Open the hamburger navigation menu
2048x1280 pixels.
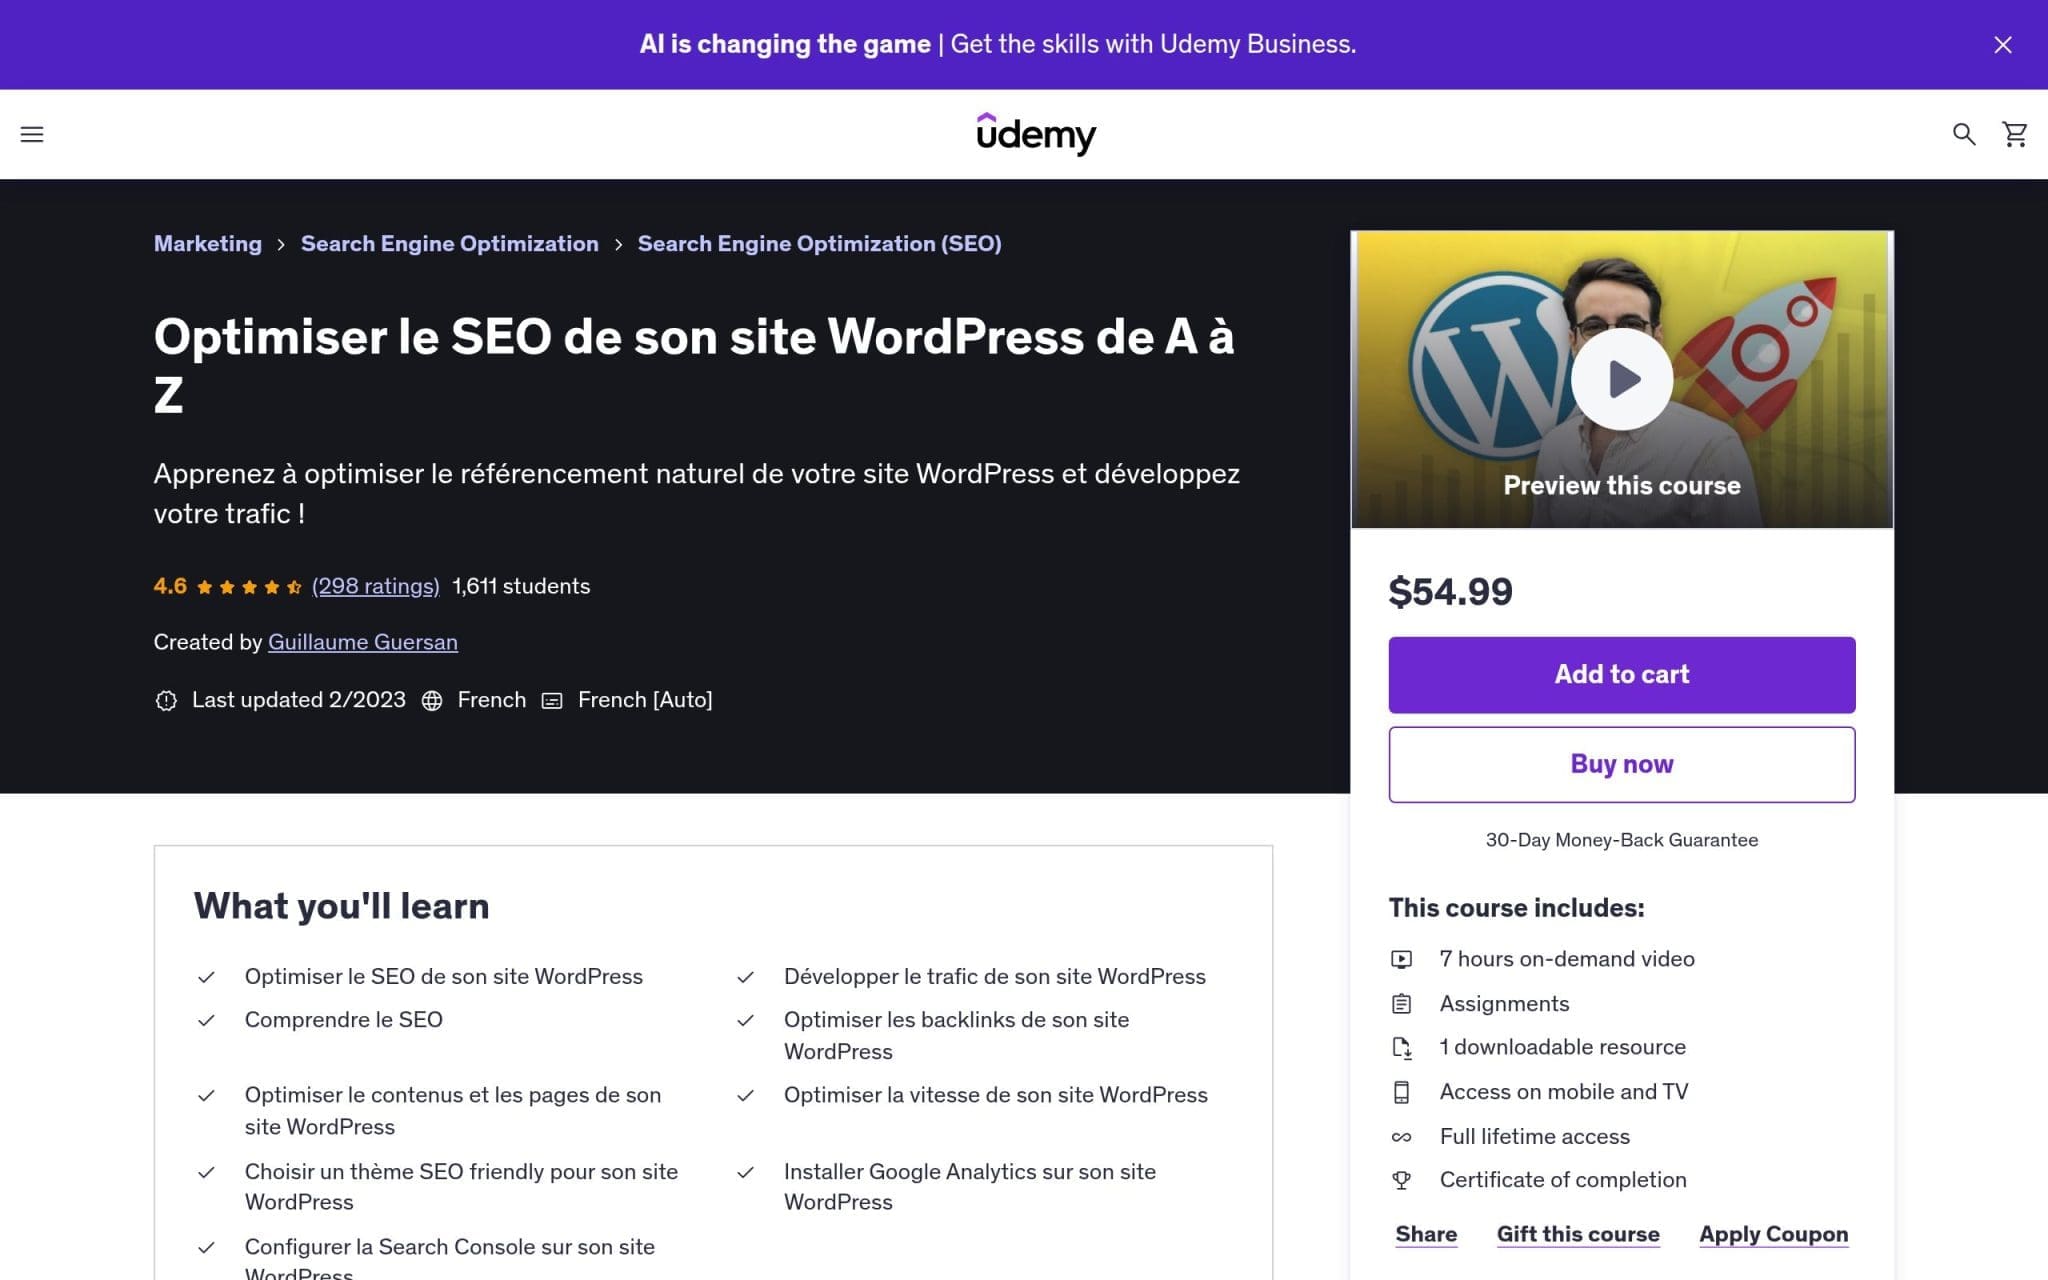tap(33, 133)
